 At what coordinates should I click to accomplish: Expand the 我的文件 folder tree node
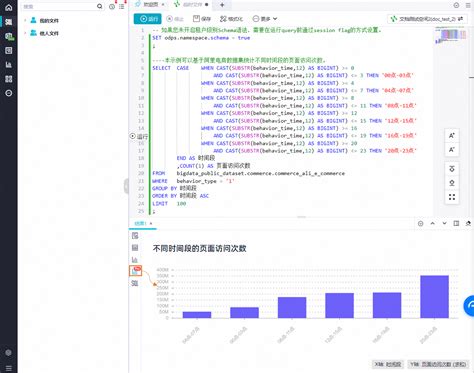click(x=25, y=21)
